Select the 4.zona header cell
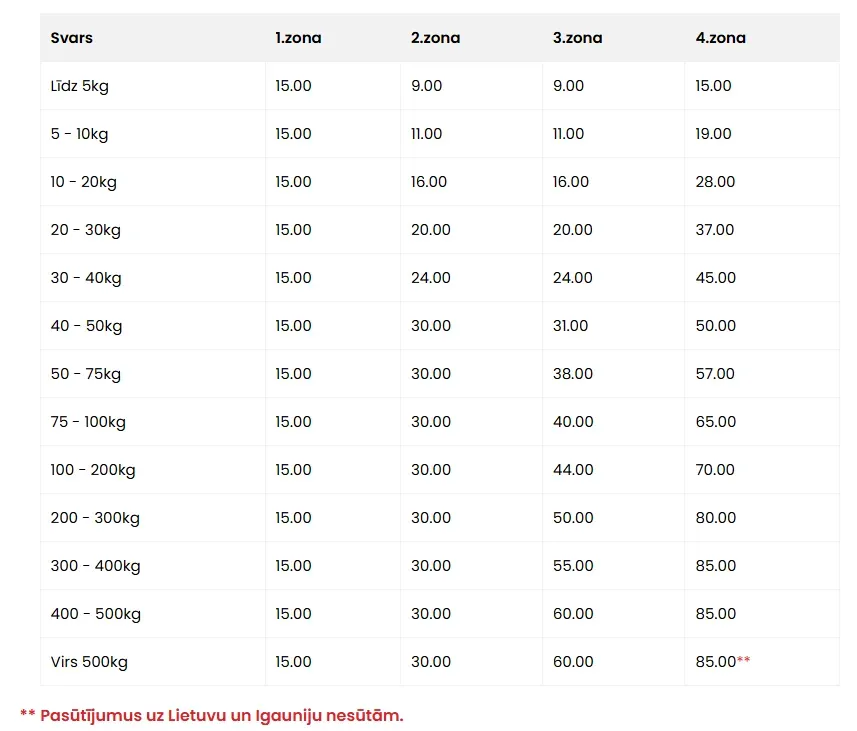Viewport: 857px width, 731px height. point(720,38)
